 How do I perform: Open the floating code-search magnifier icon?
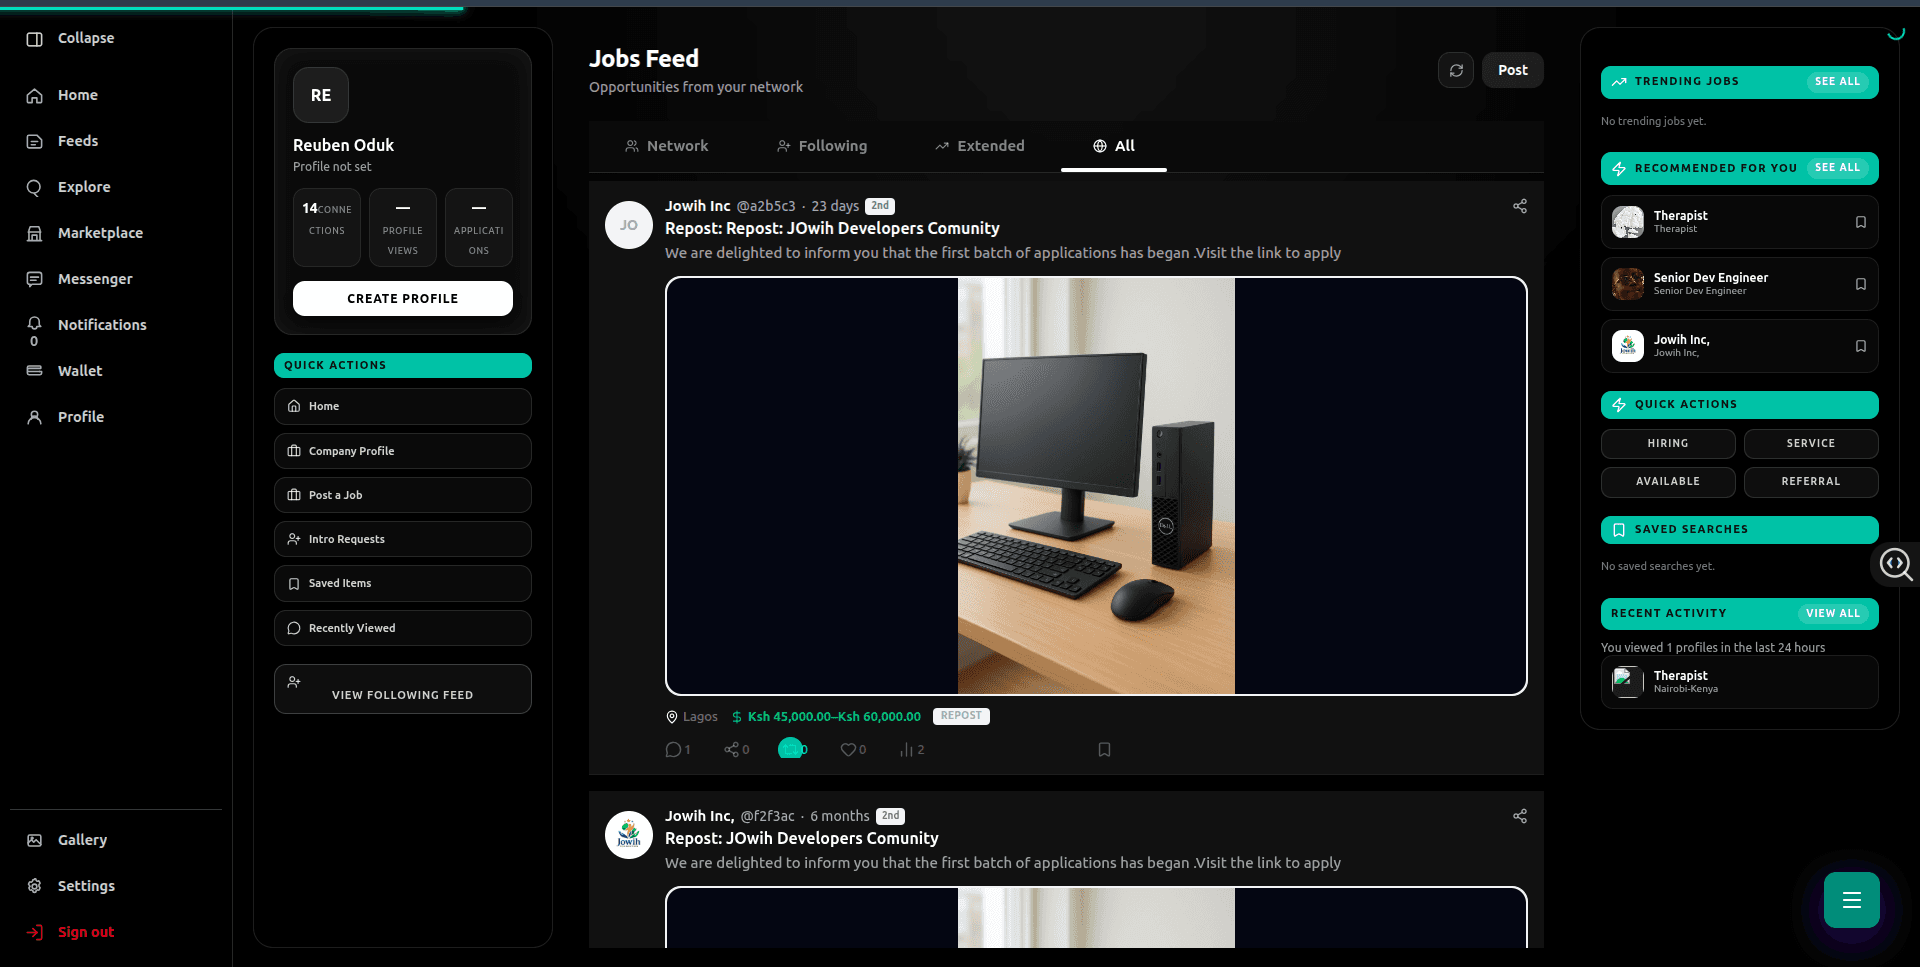pos(1896,565)
